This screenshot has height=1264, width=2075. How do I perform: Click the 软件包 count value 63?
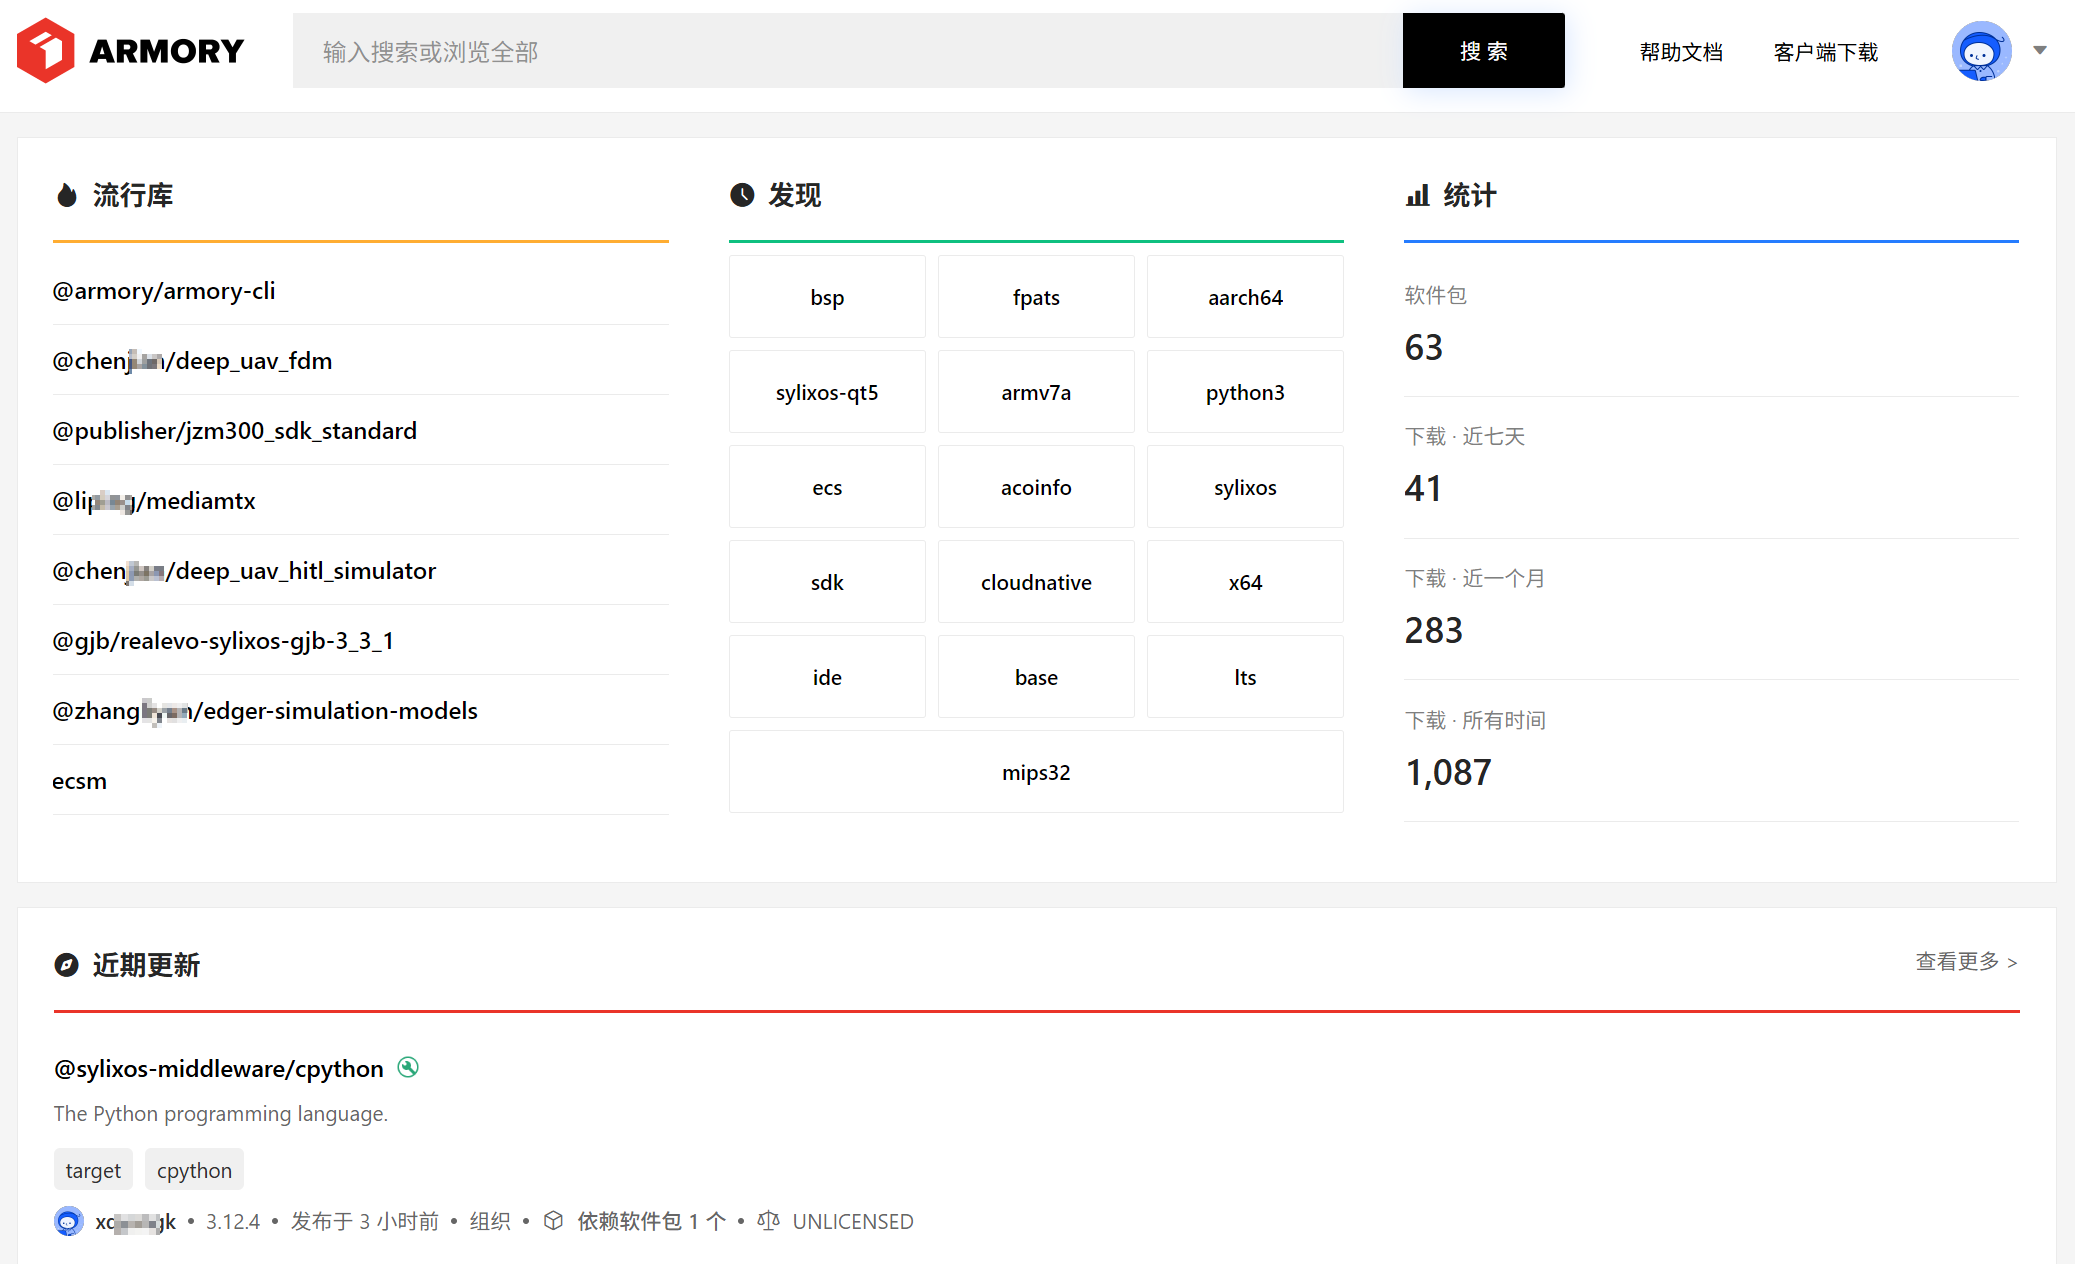[x=1423, y=347]
